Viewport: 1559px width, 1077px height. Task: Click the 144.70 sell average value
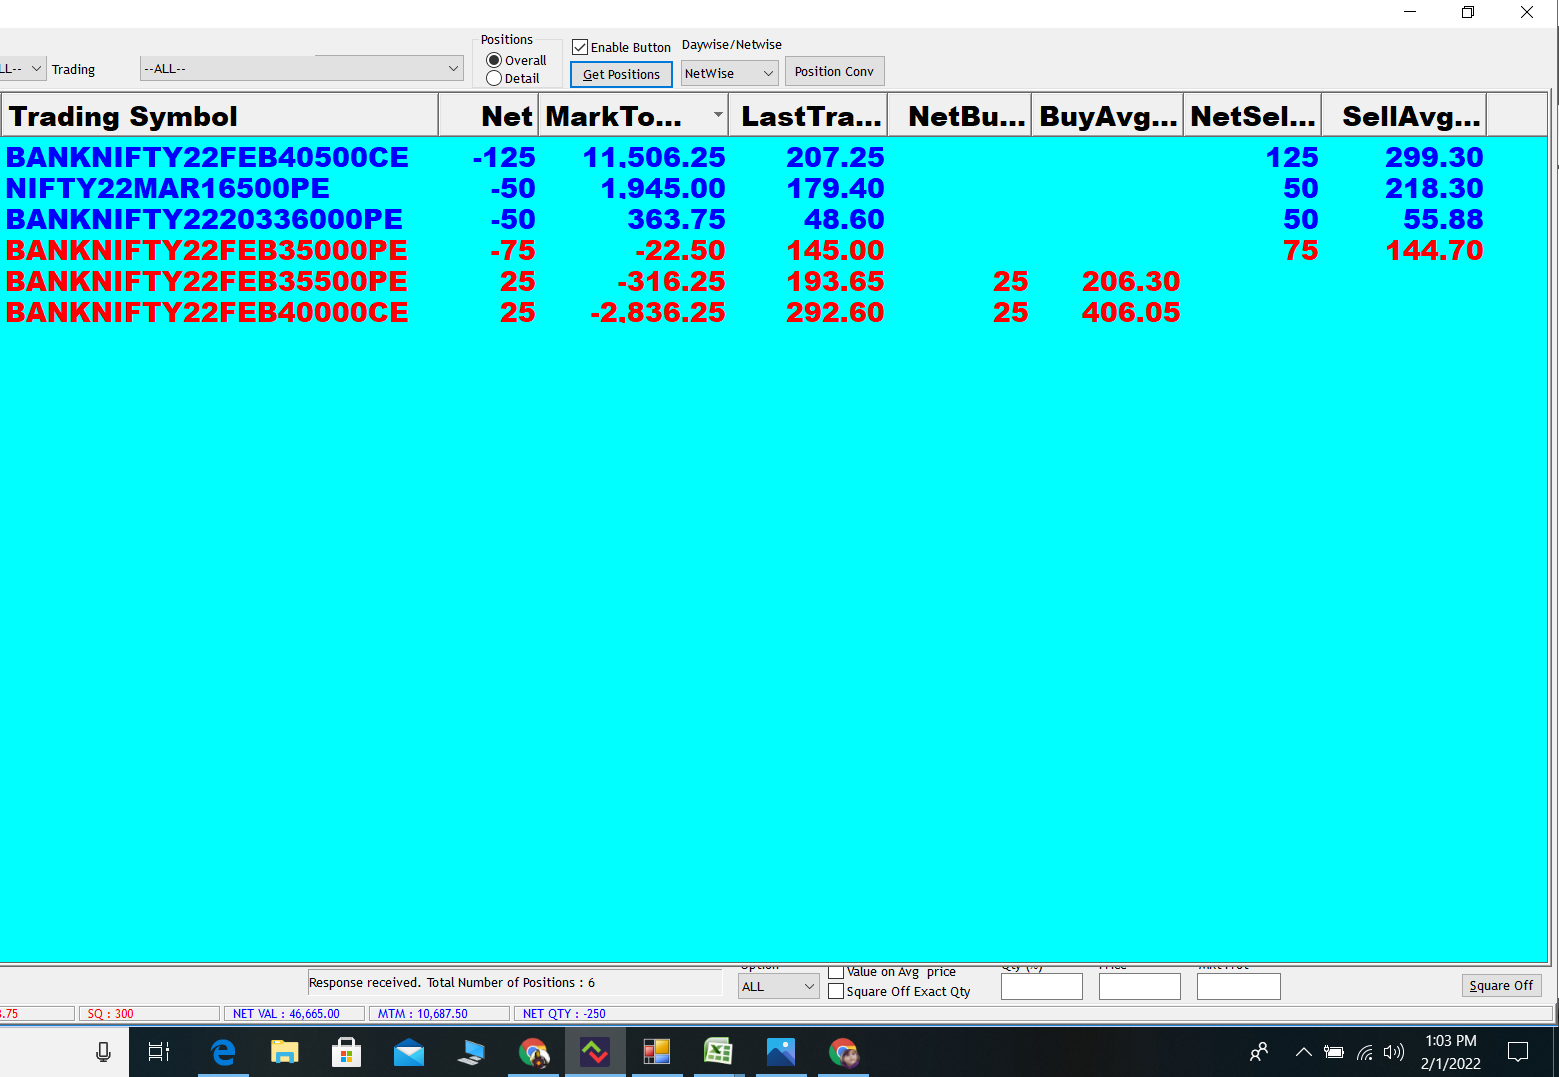click(x=1434, y=250)
